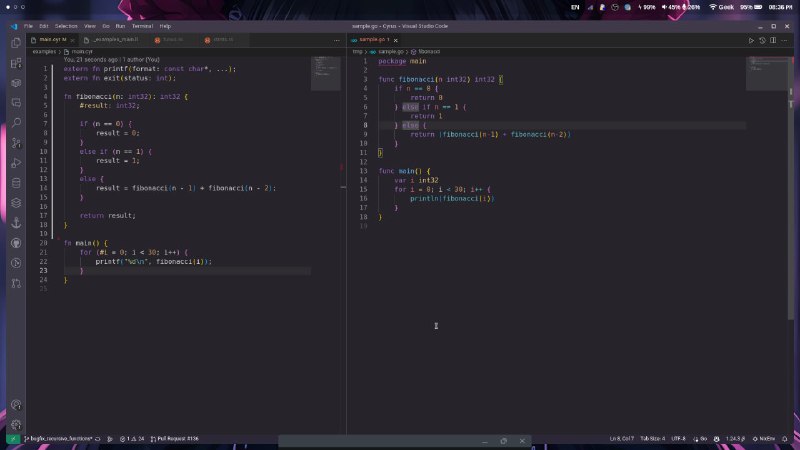Open the Search view in activity bar
800x450 pixels.
point(16,122)
